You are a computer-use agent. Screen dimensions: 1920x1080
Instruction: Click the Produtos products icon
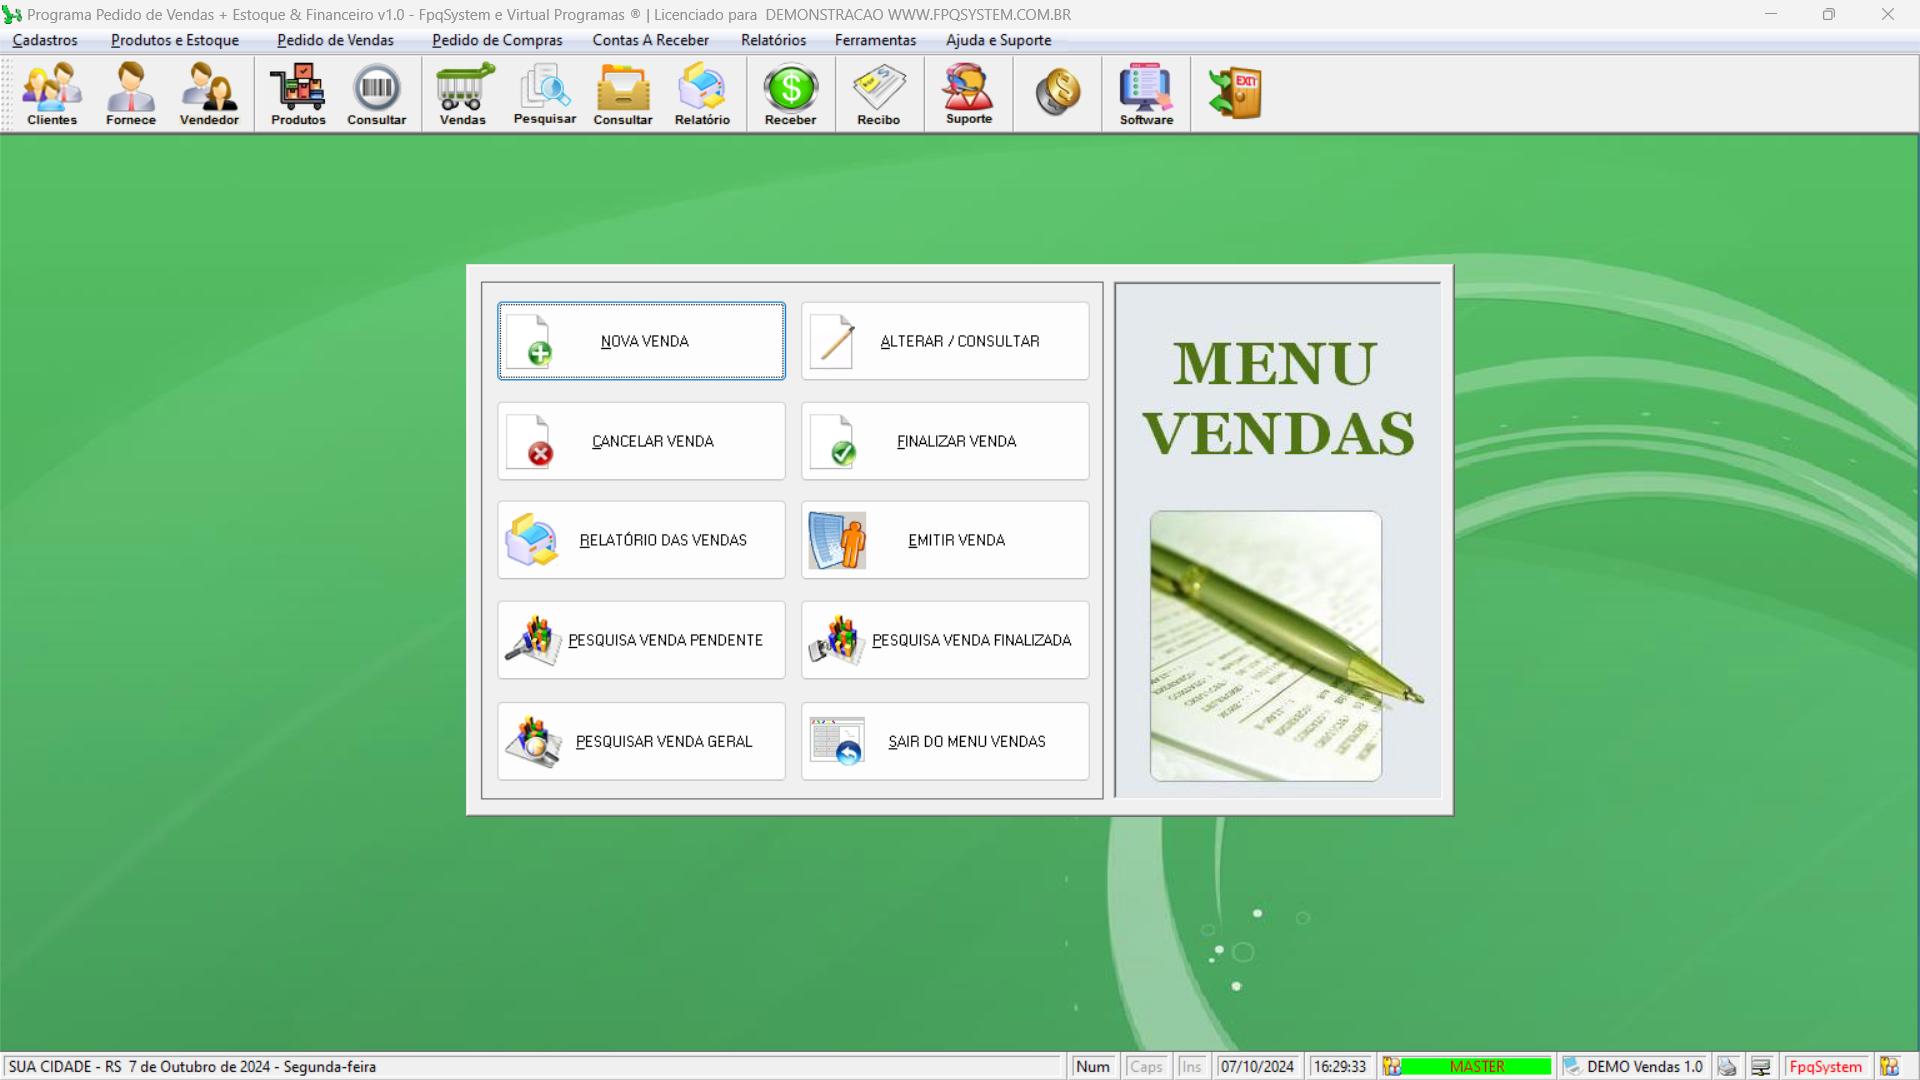pos(297,95)
